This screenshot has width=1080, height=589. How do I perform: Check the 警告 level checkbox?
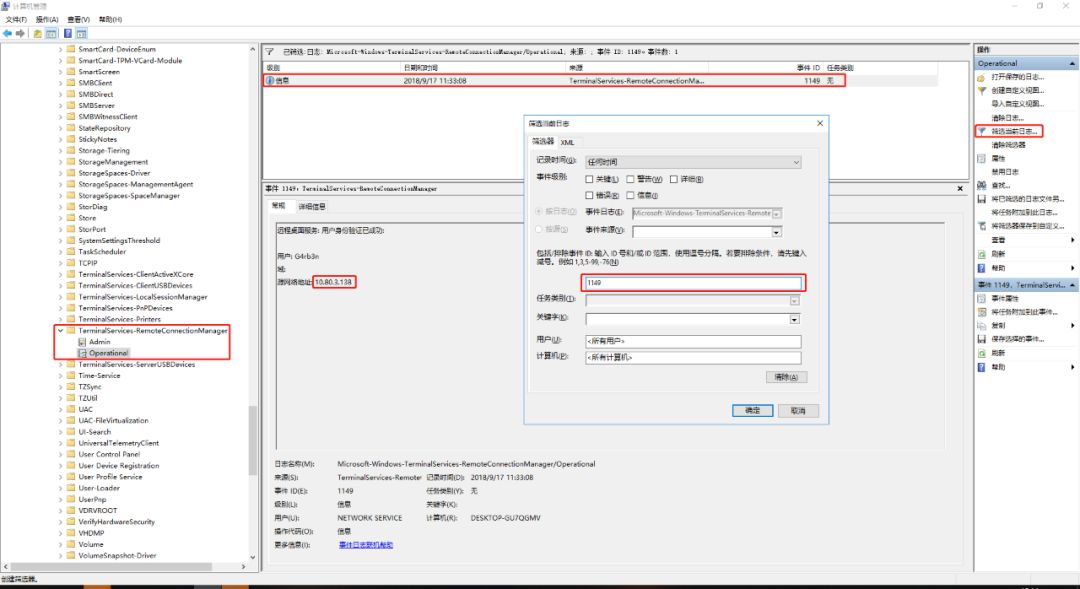click(630, 179)
